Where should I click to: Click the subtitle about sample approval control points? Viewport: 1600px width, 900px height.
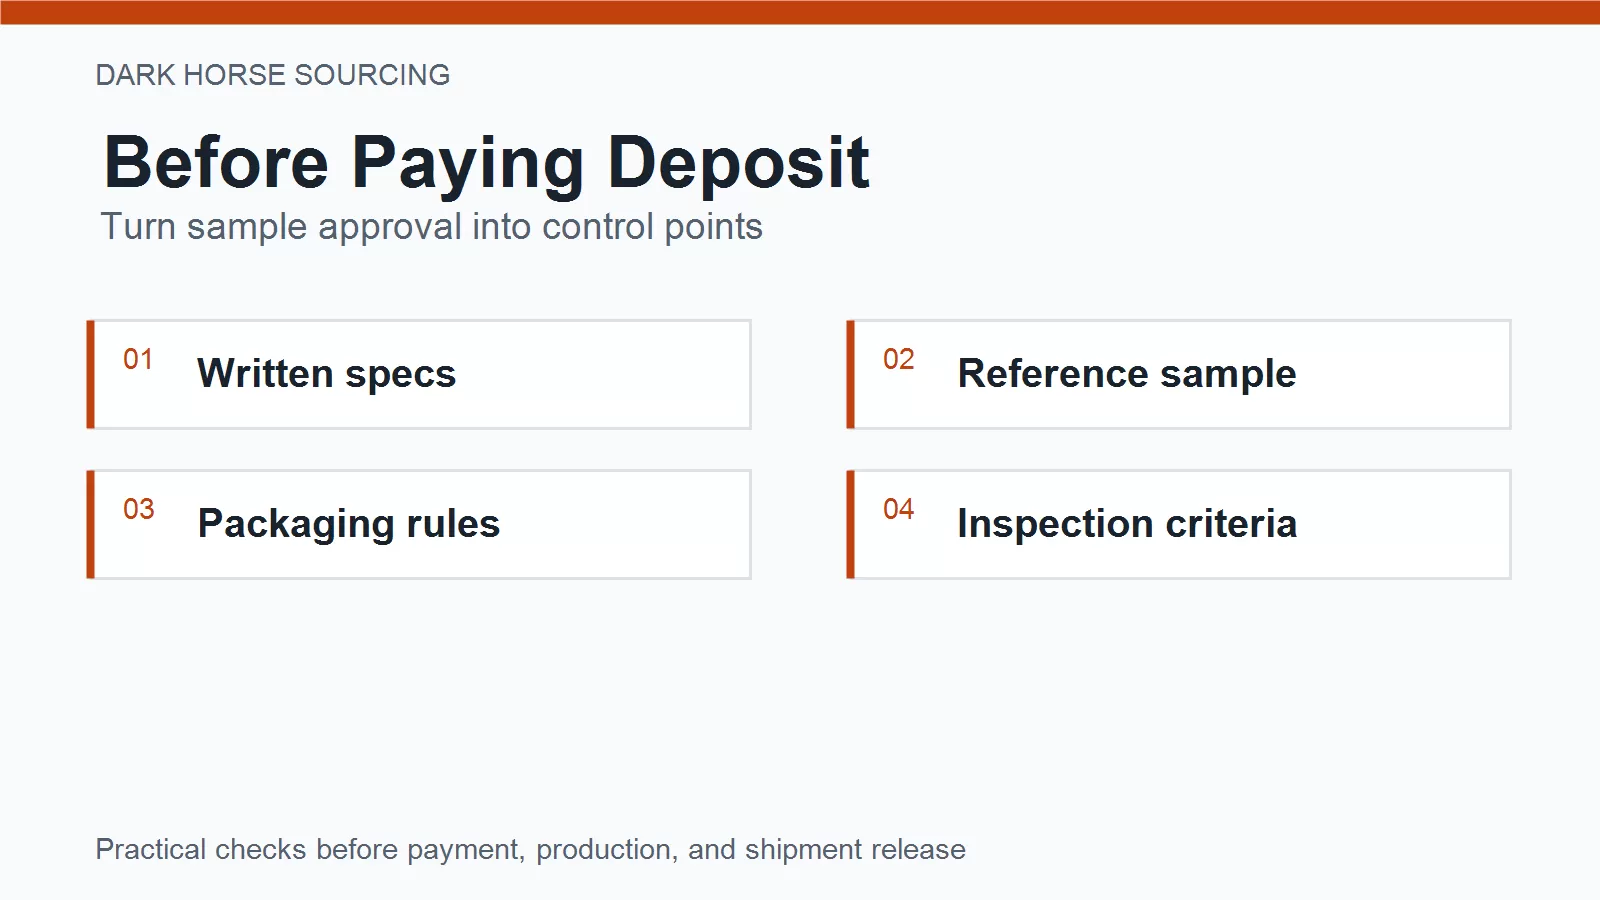[432, 227]
